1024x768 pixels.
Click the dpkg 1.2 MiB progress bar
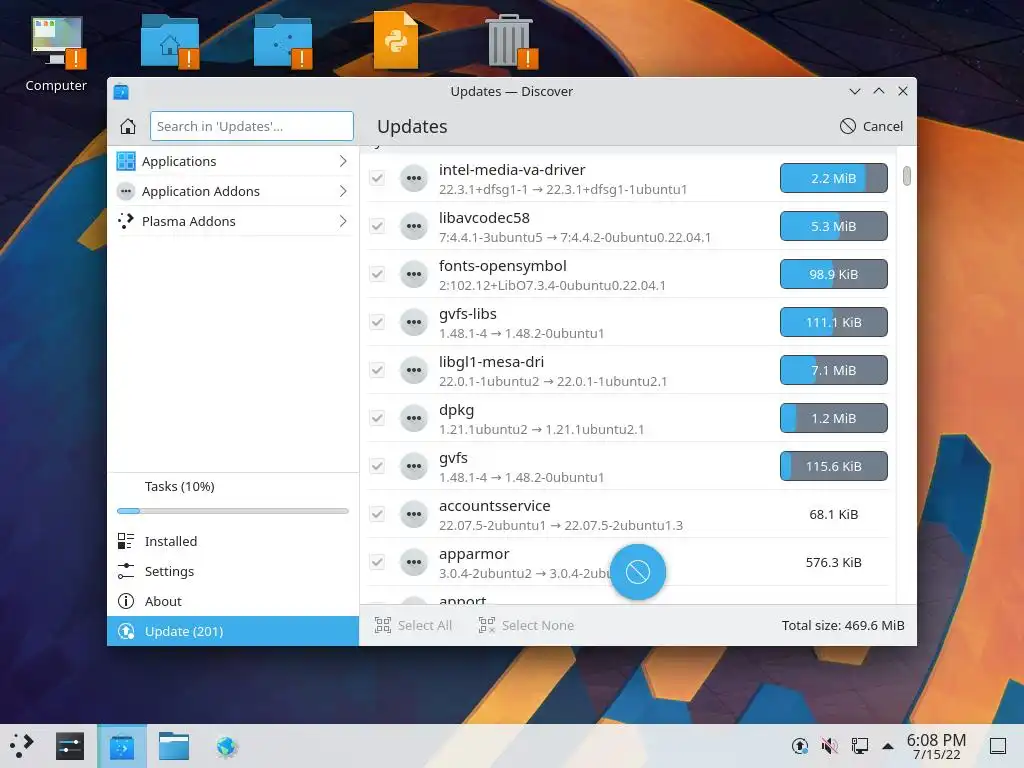pos(834,419)
